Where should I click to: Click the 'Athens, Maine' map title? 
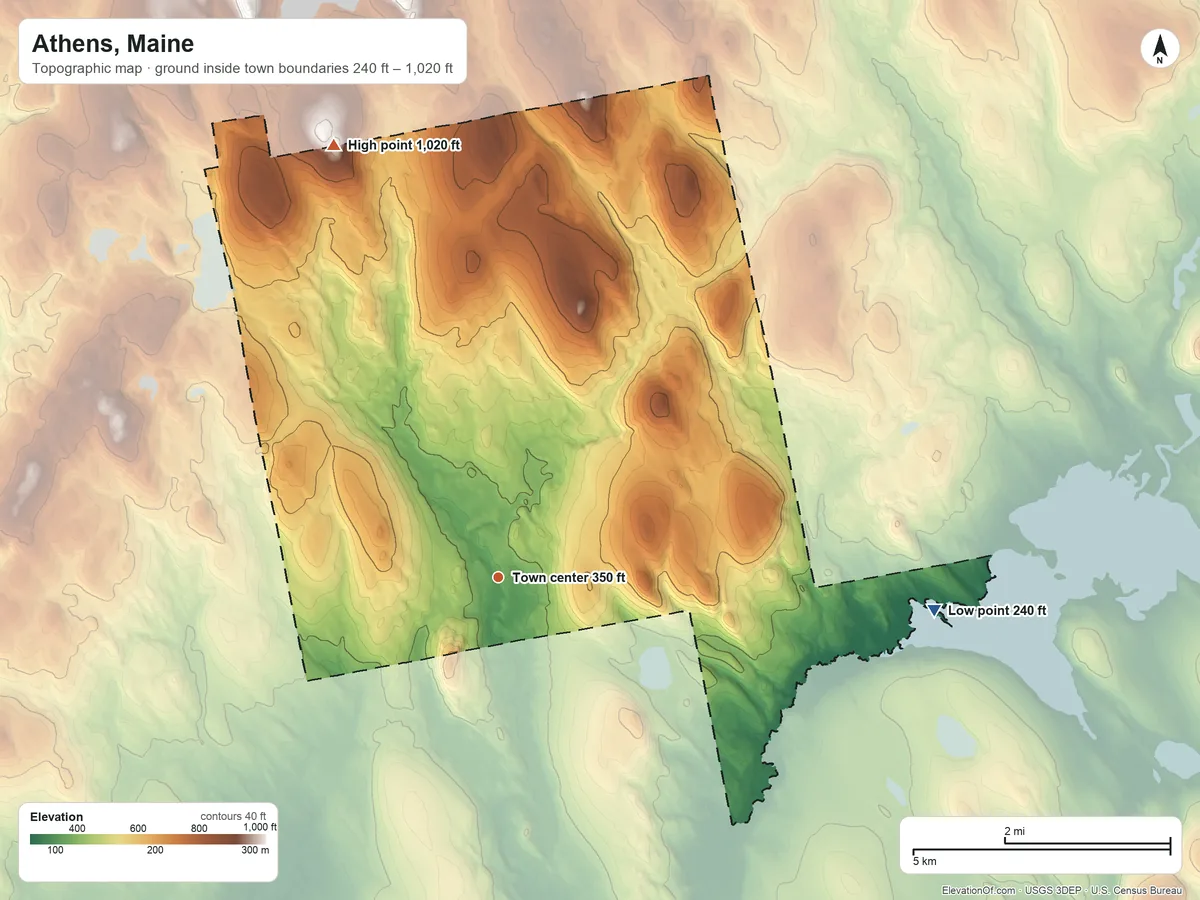[x=113, y=44]
